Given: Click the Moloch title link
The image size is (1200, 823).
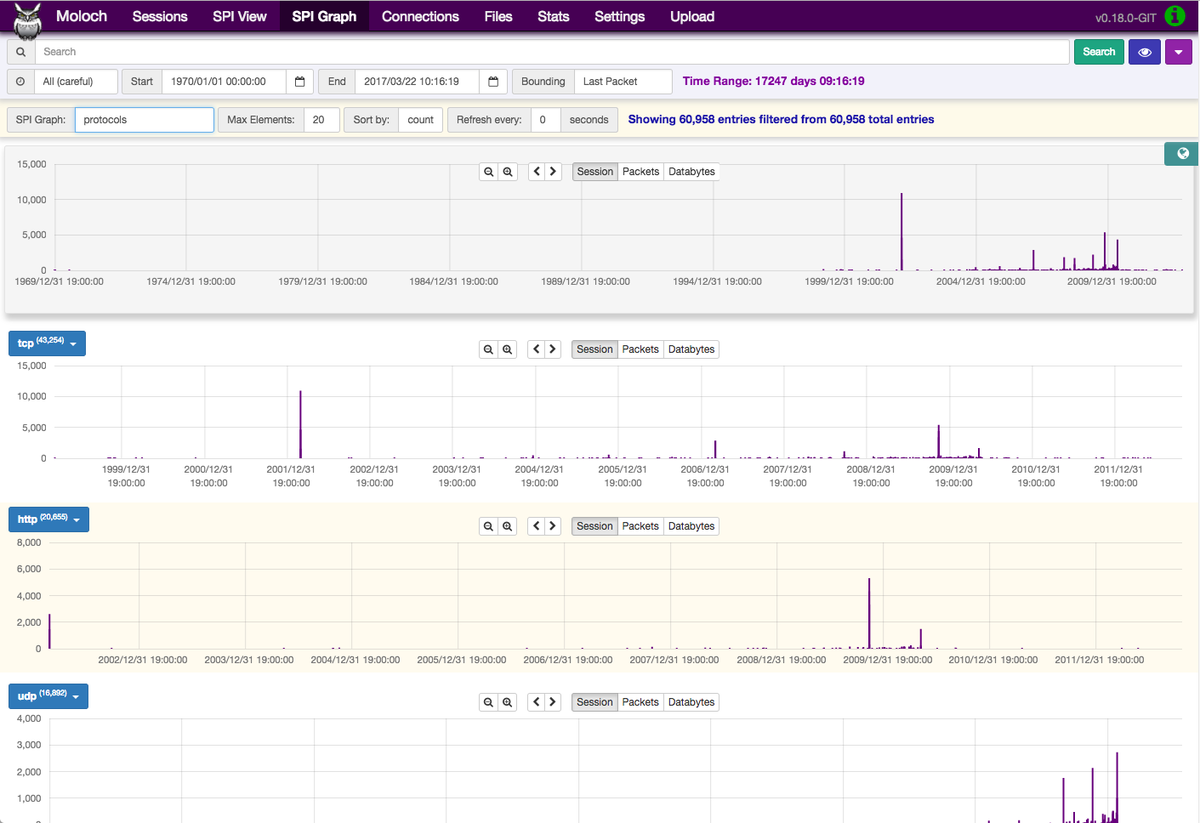Looking at the screenshot, I should click(81, 16).
